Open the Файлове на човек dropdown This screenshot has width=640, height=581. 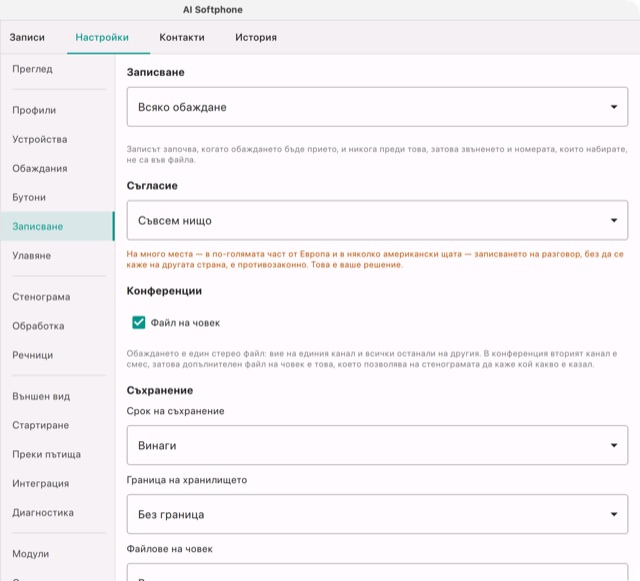coord(377,572)
